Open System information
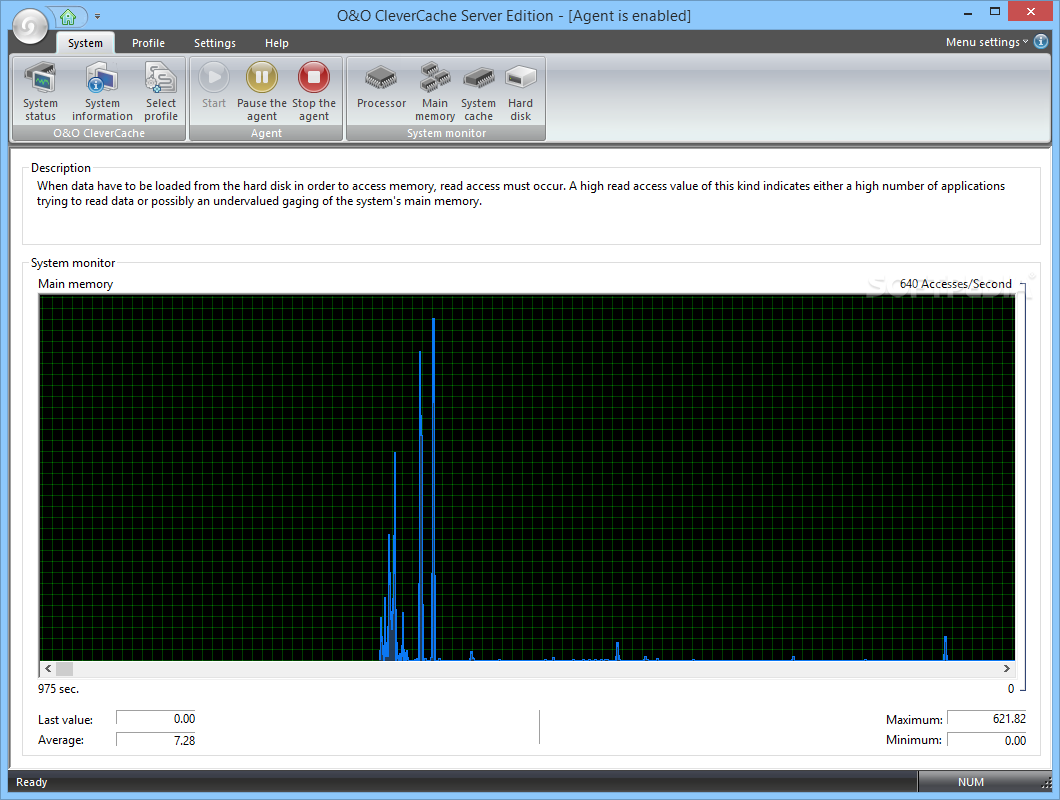The width and height of the screenshot is (1060, 800). pos(102,91)
